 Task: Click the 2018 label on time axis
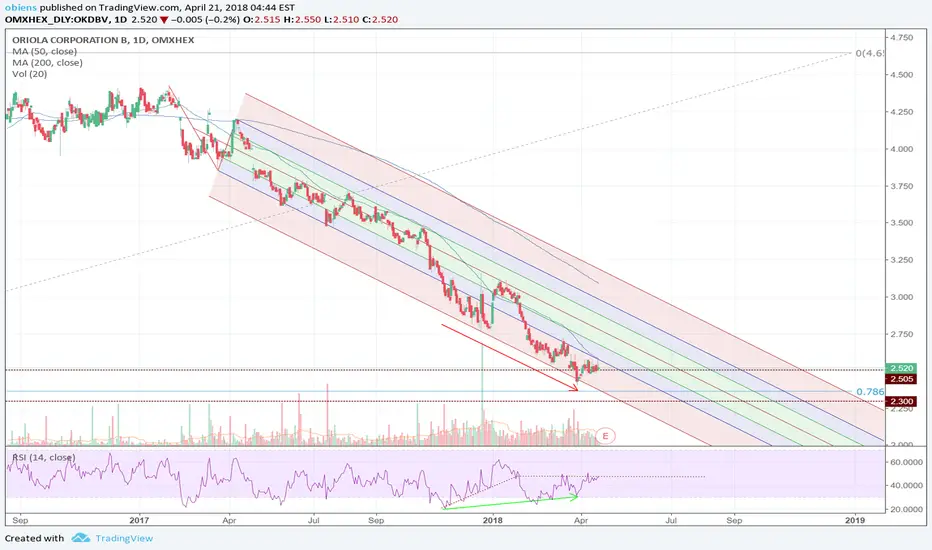tap(493, 520)
